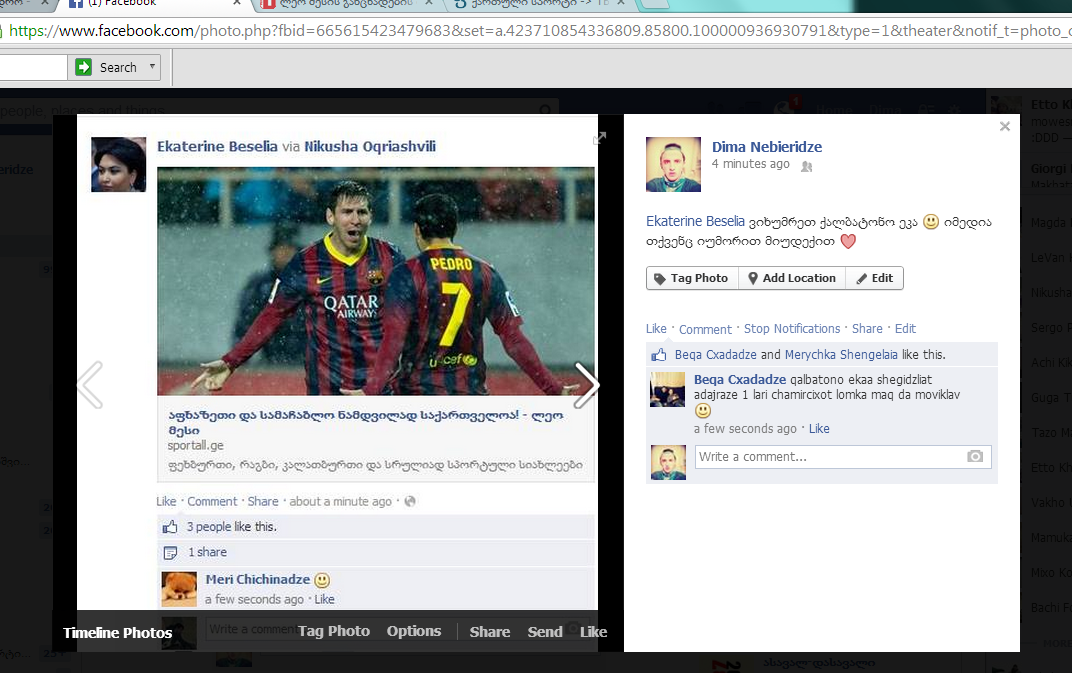1072x673 pixels.
Task: Click the Add Location button
Action: coord(792,278)
